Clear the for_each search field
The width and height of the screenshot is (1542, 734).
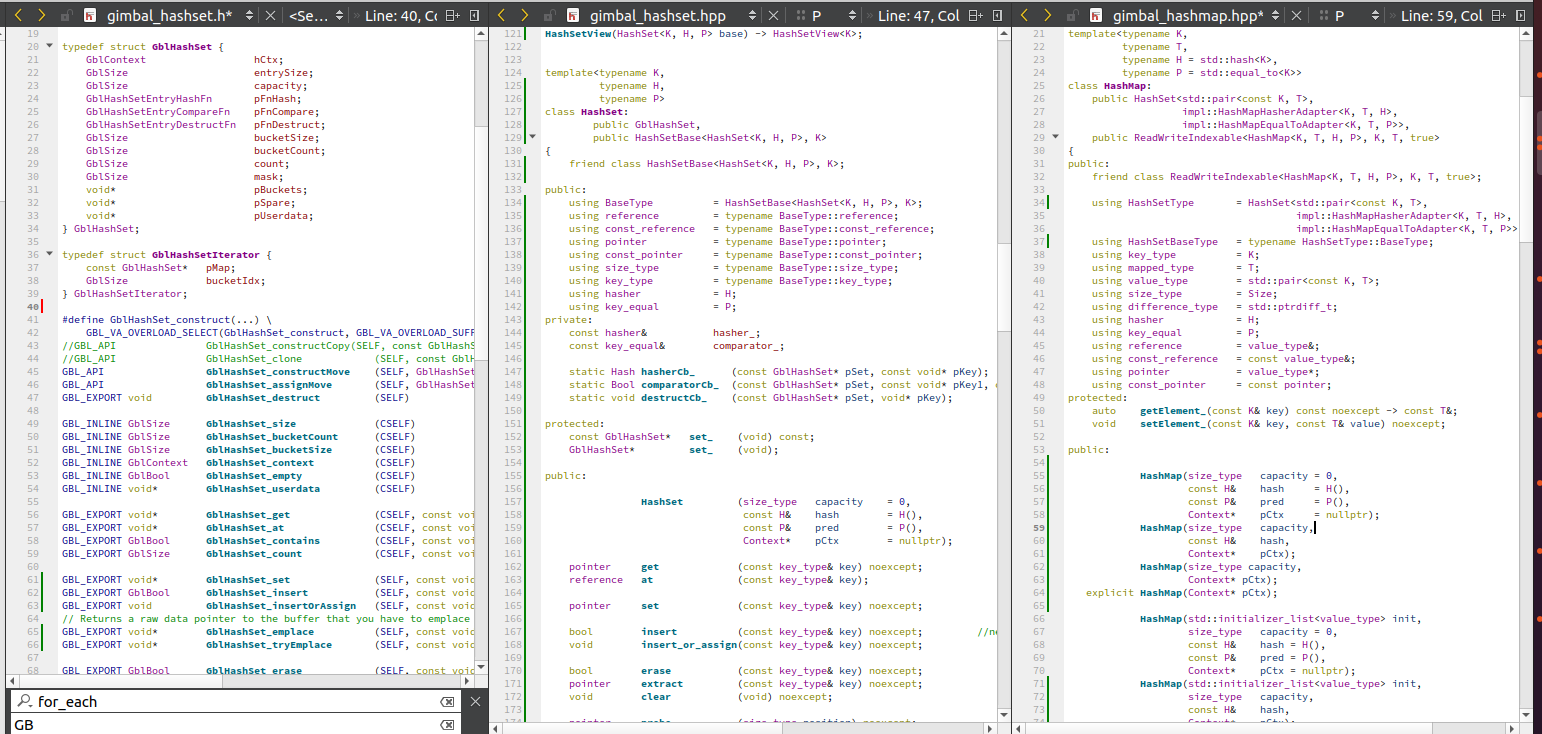pos(447,702)
